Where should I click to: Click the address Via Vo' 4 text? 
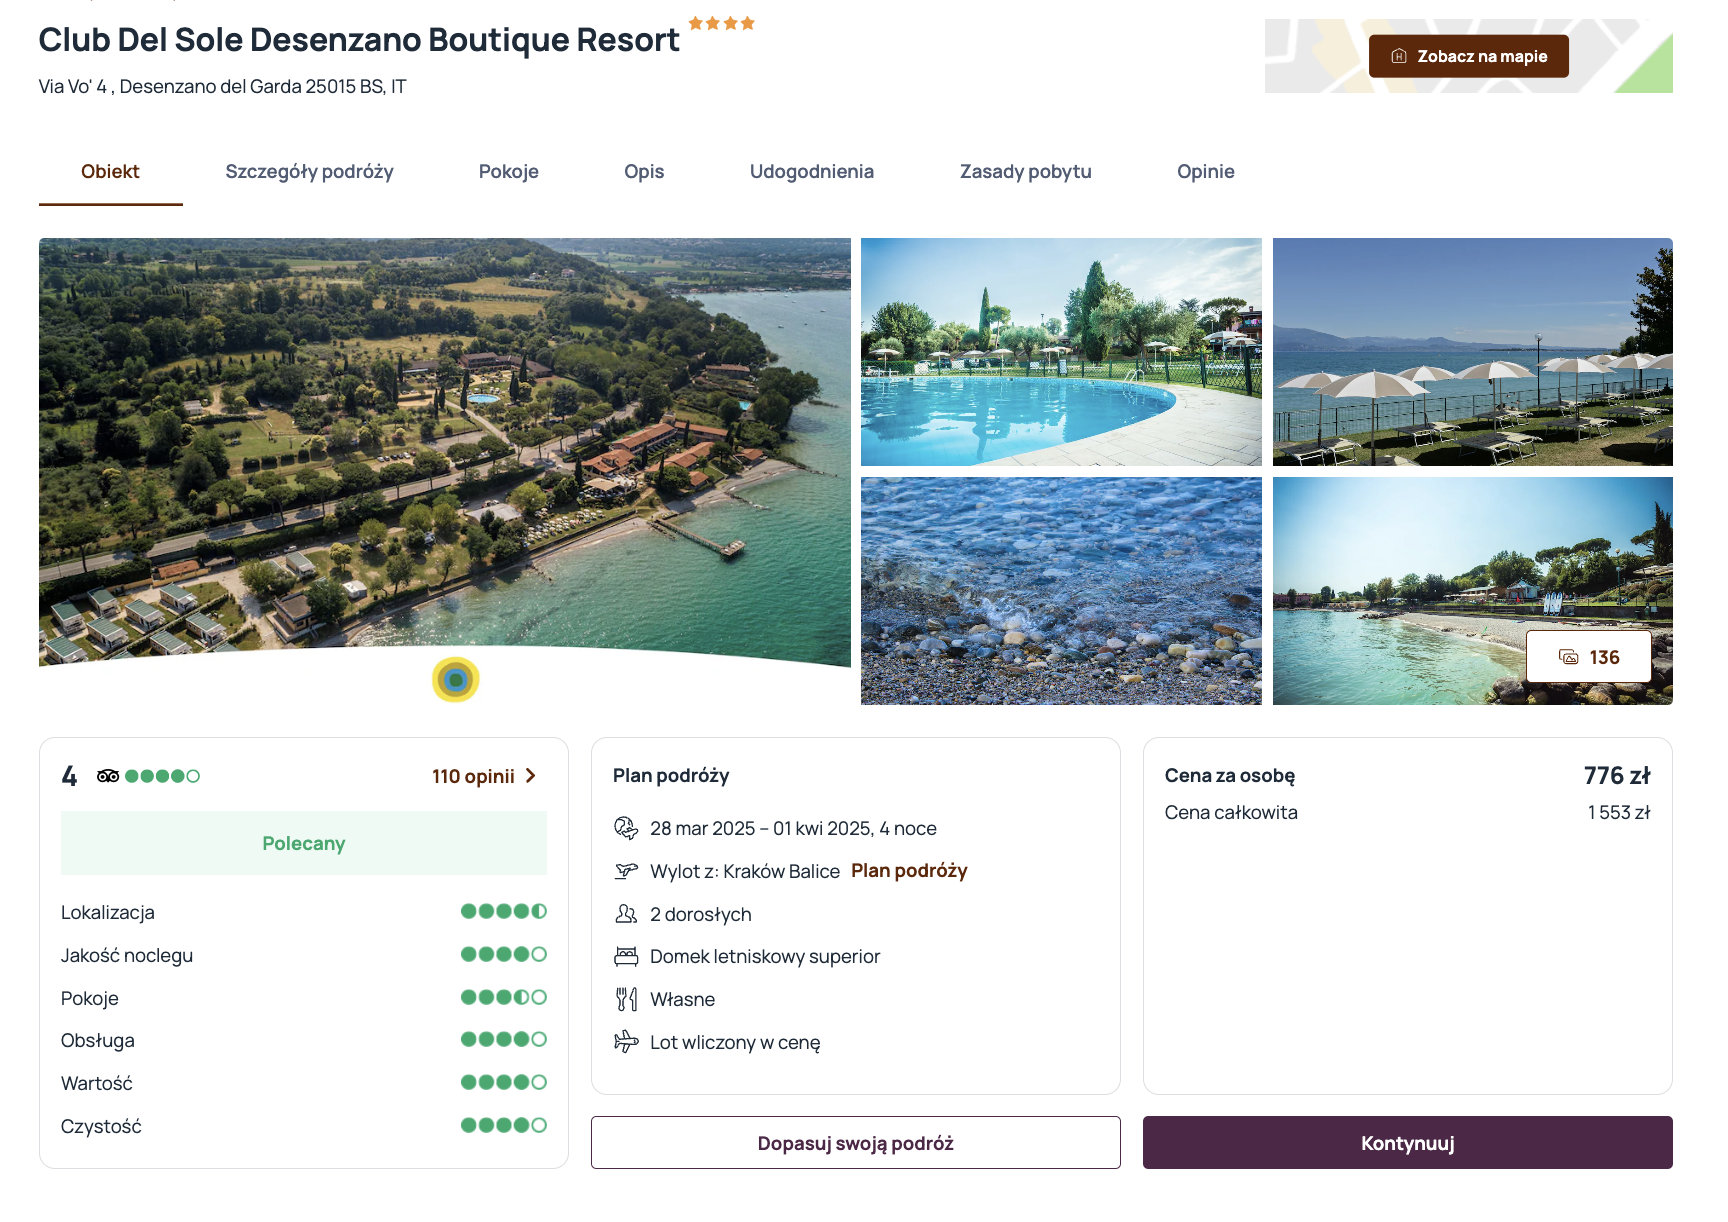(x=222, y=87)
